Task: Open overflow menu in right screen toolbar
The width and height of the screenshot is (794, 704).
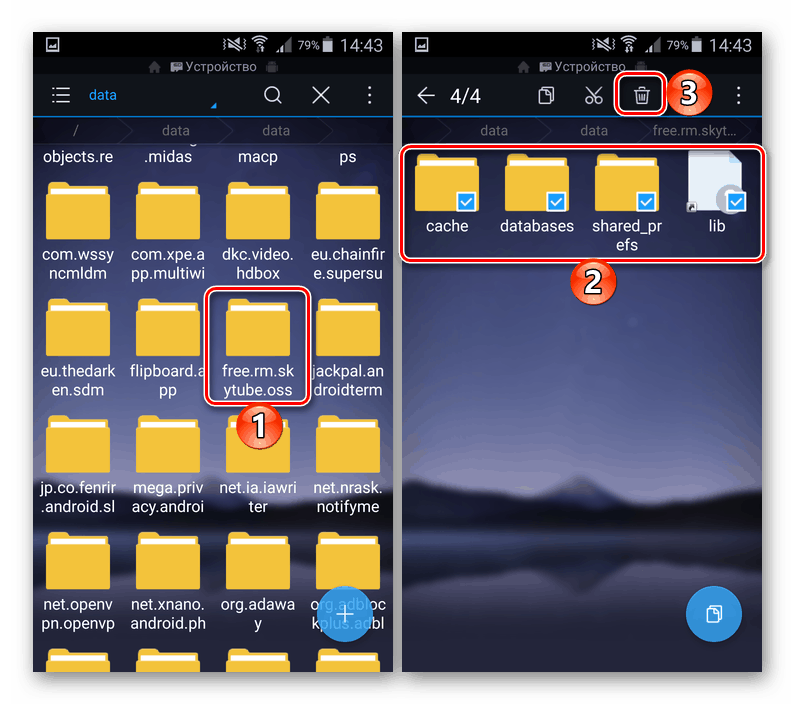Action: pyautogui.click(x=739, y=95)
